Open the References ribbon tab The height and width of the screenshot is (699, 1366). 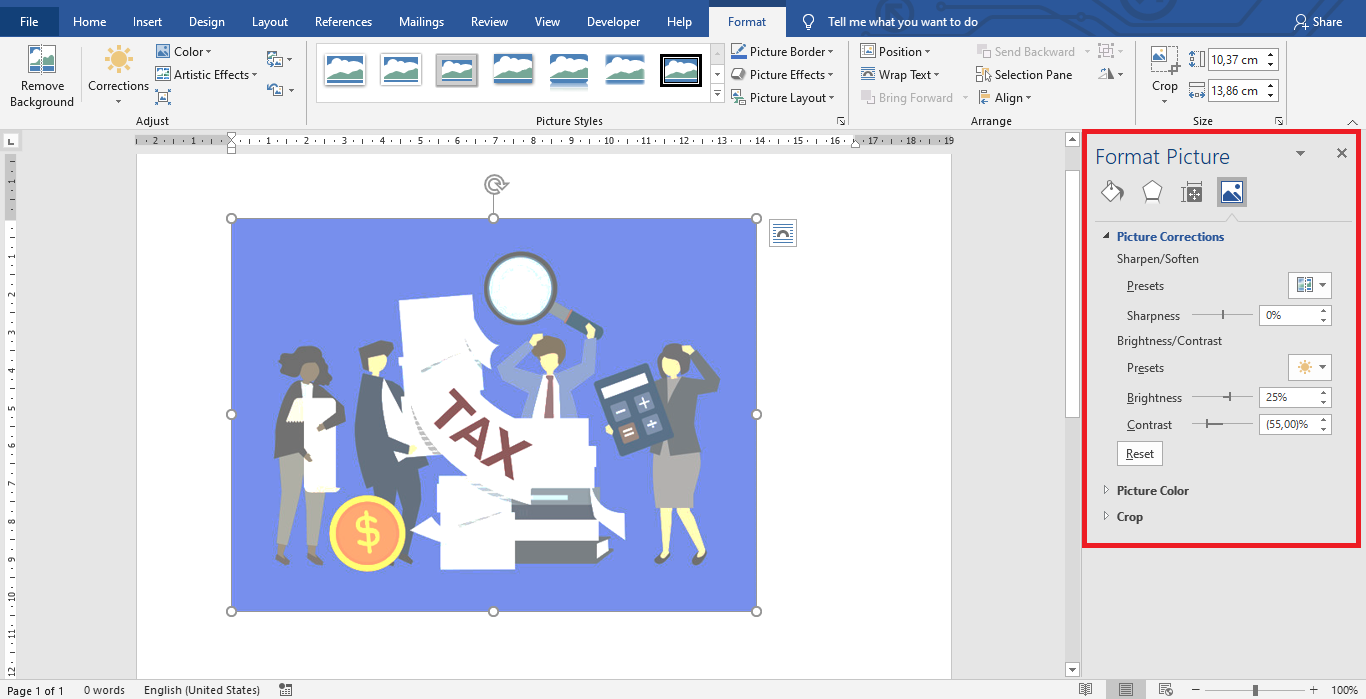(343, 22)
